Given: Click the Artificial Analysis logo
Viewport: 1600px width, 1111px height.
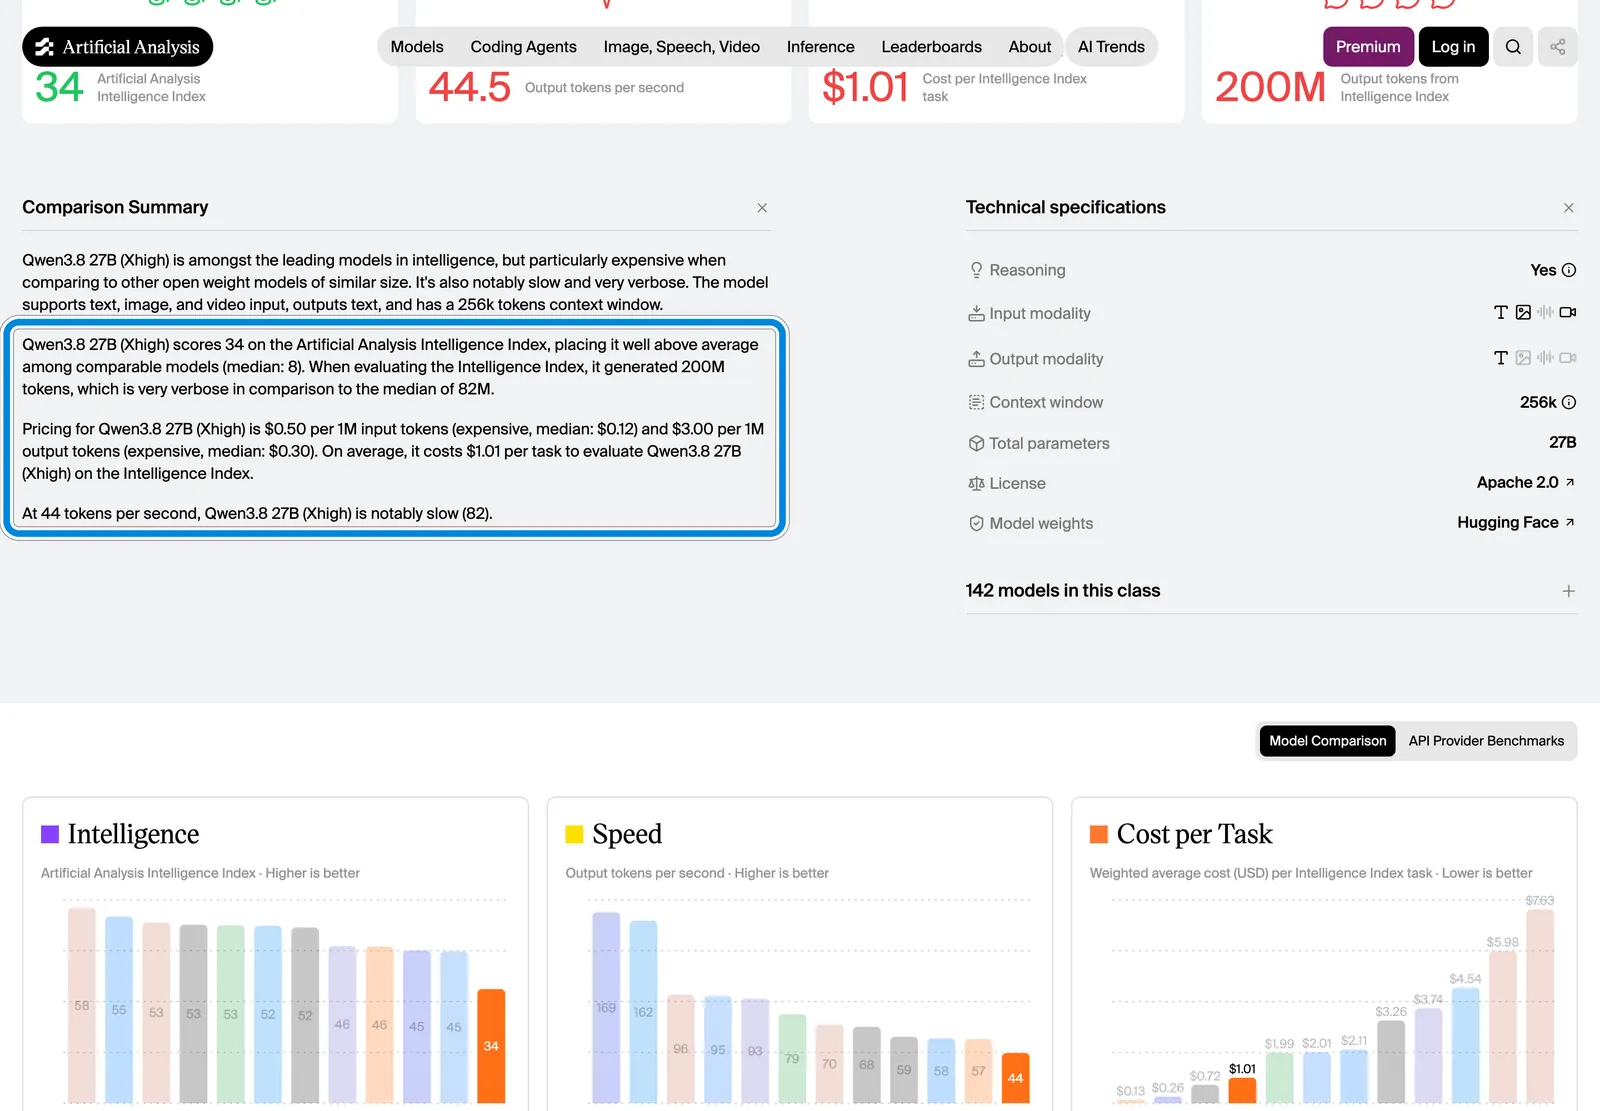Looking at the screenshot, I should [x=117, y=47].
